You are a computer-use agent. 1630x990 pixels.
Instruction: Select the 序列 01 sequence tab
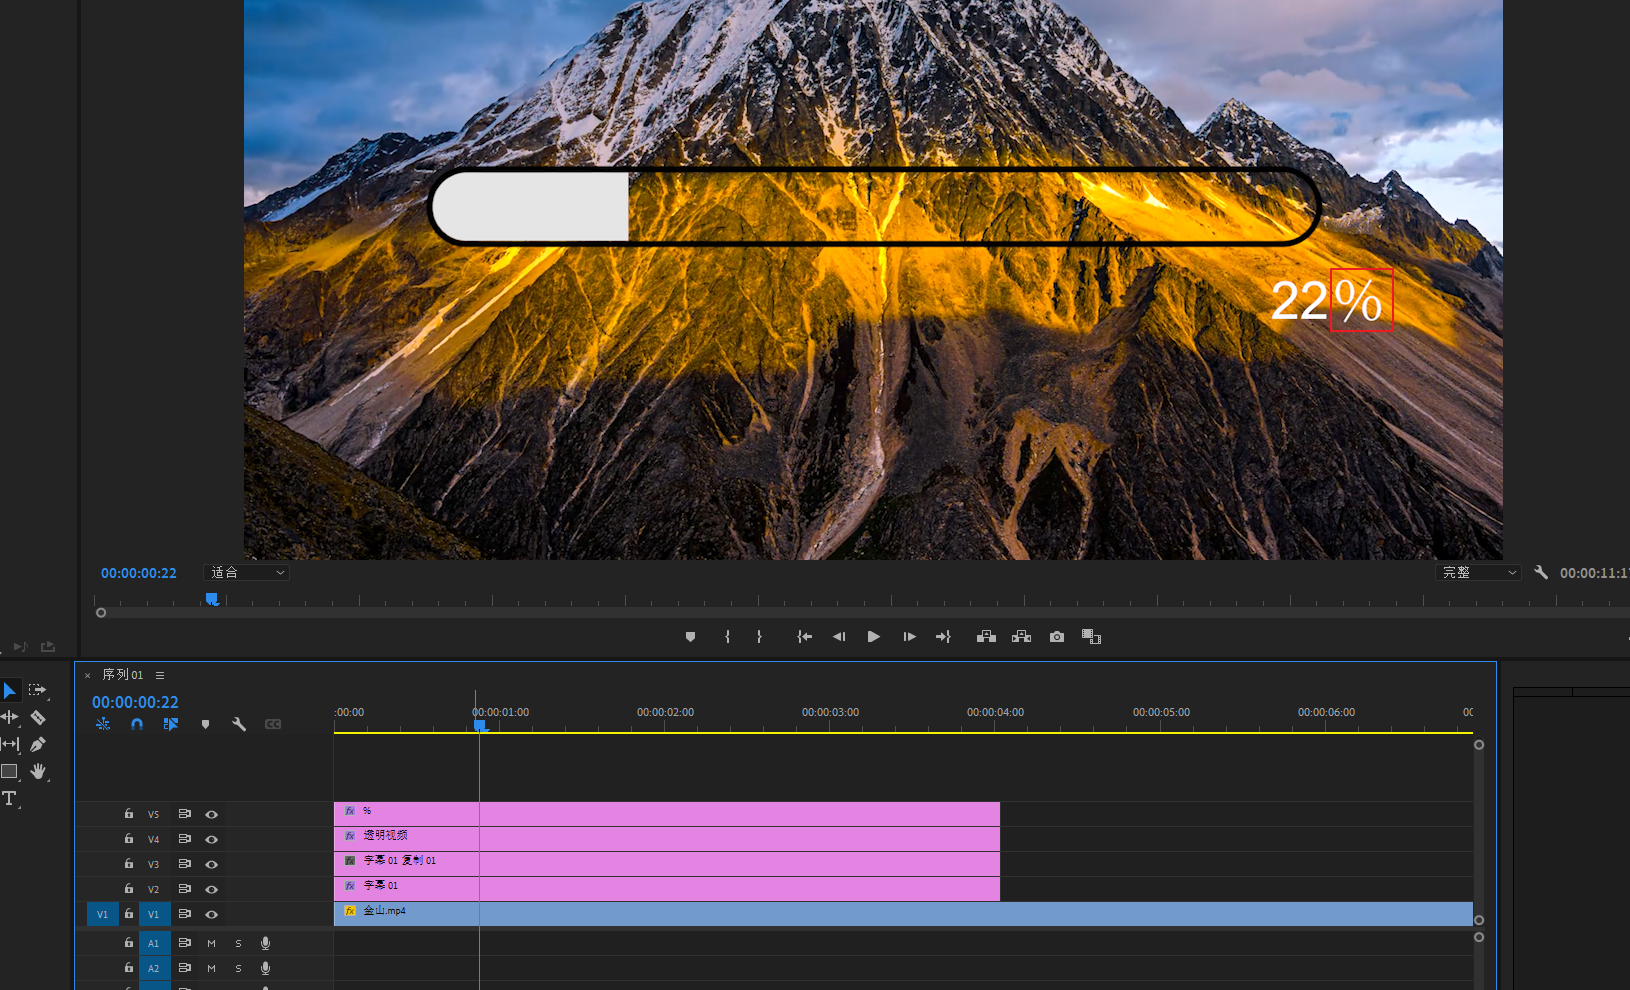click(x=122, y=675)
